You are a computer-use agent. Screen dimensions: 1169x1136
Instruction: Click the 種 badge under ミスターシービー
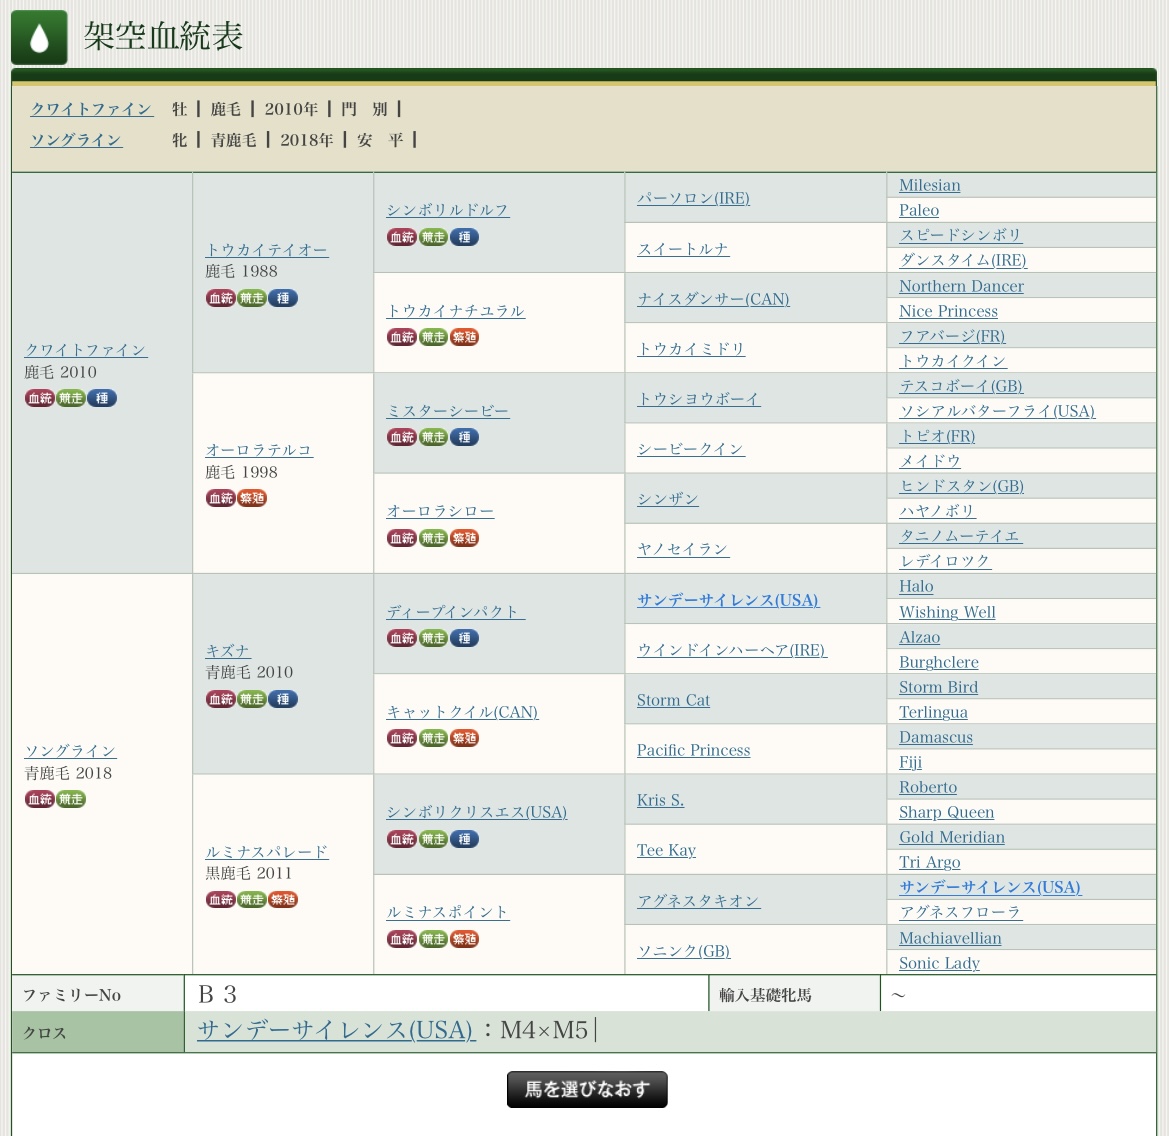(x=464, y=437)
